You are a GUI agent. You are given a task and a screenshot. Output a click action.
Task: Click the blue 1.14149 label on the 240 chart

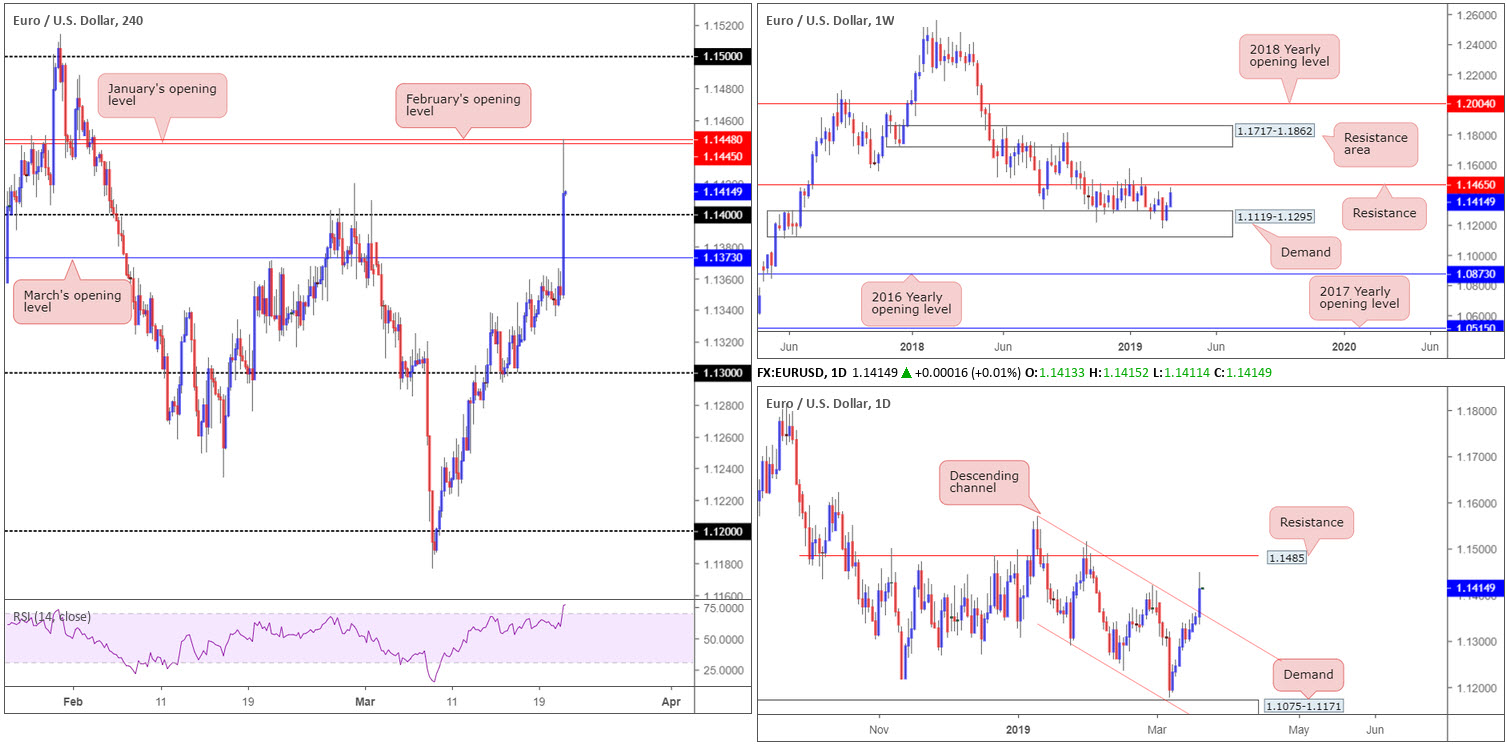coord(724,190)
